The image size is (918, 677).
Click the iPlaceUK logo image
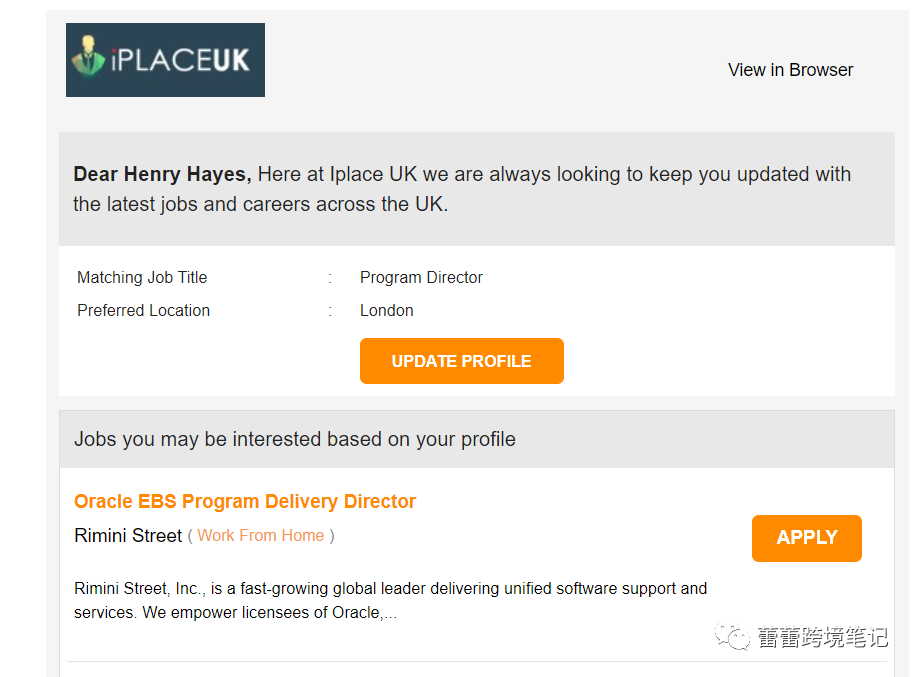click(165, 60)
